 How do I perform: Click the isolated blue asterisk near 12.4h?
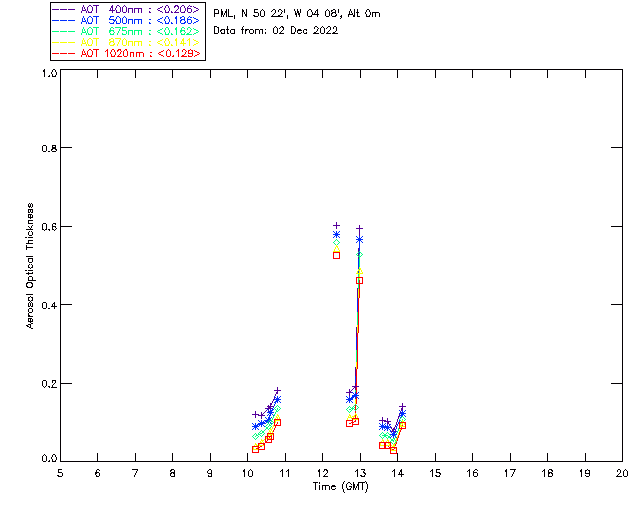(336, 234)
